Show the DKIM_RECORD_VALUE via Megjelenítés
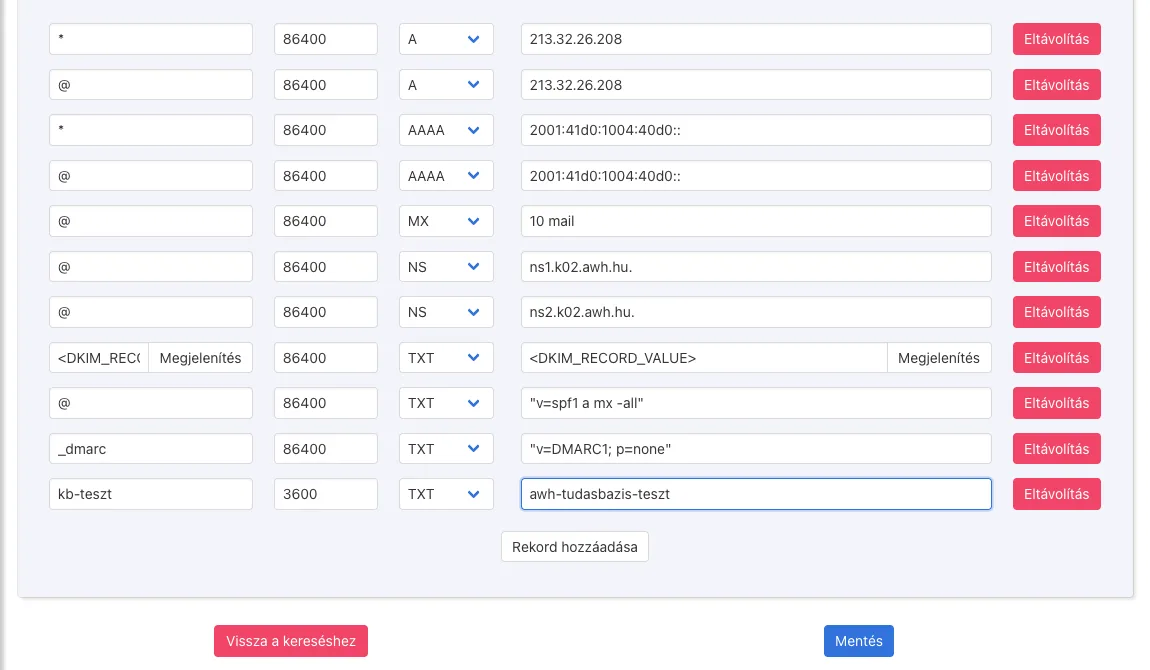The width and height of the screenshot is (1150, 670). click(x=939, y=358)
